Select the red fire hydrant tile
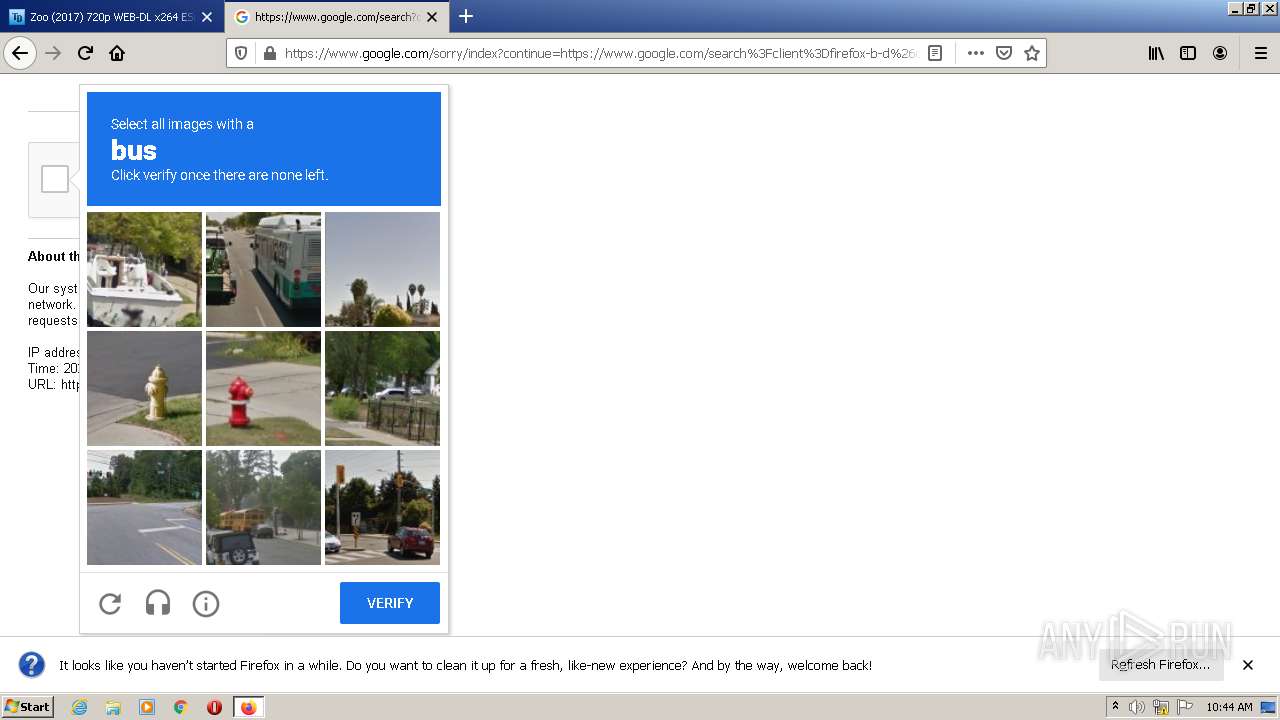 point(263,388)
